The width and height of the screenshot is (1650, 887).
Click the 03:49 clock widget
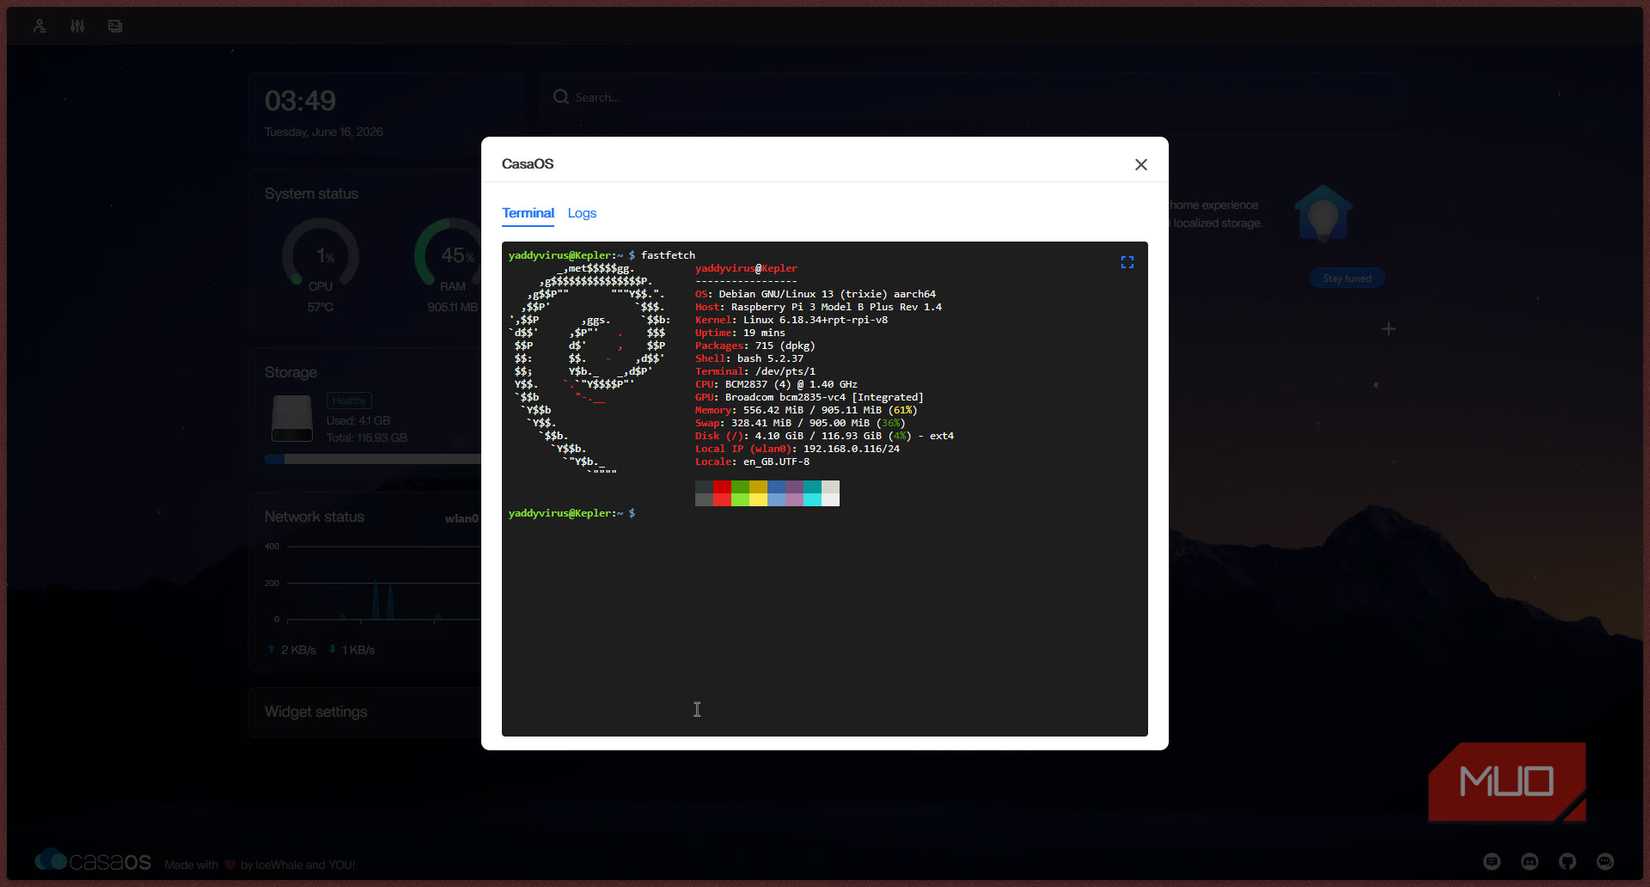pyautogui.click(x=300, y=101)
